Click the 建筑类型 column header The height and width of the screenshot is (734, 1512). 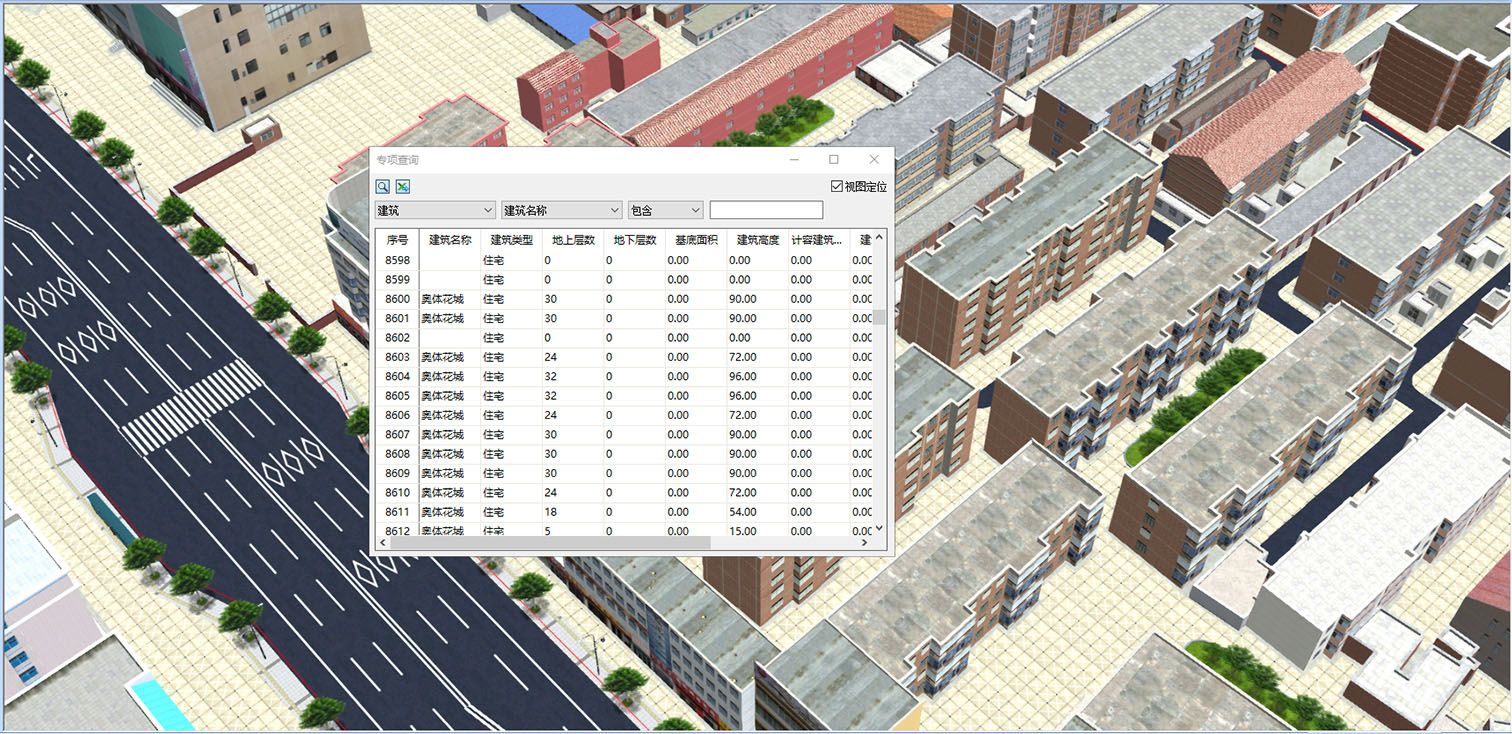[x=511, y=240]
